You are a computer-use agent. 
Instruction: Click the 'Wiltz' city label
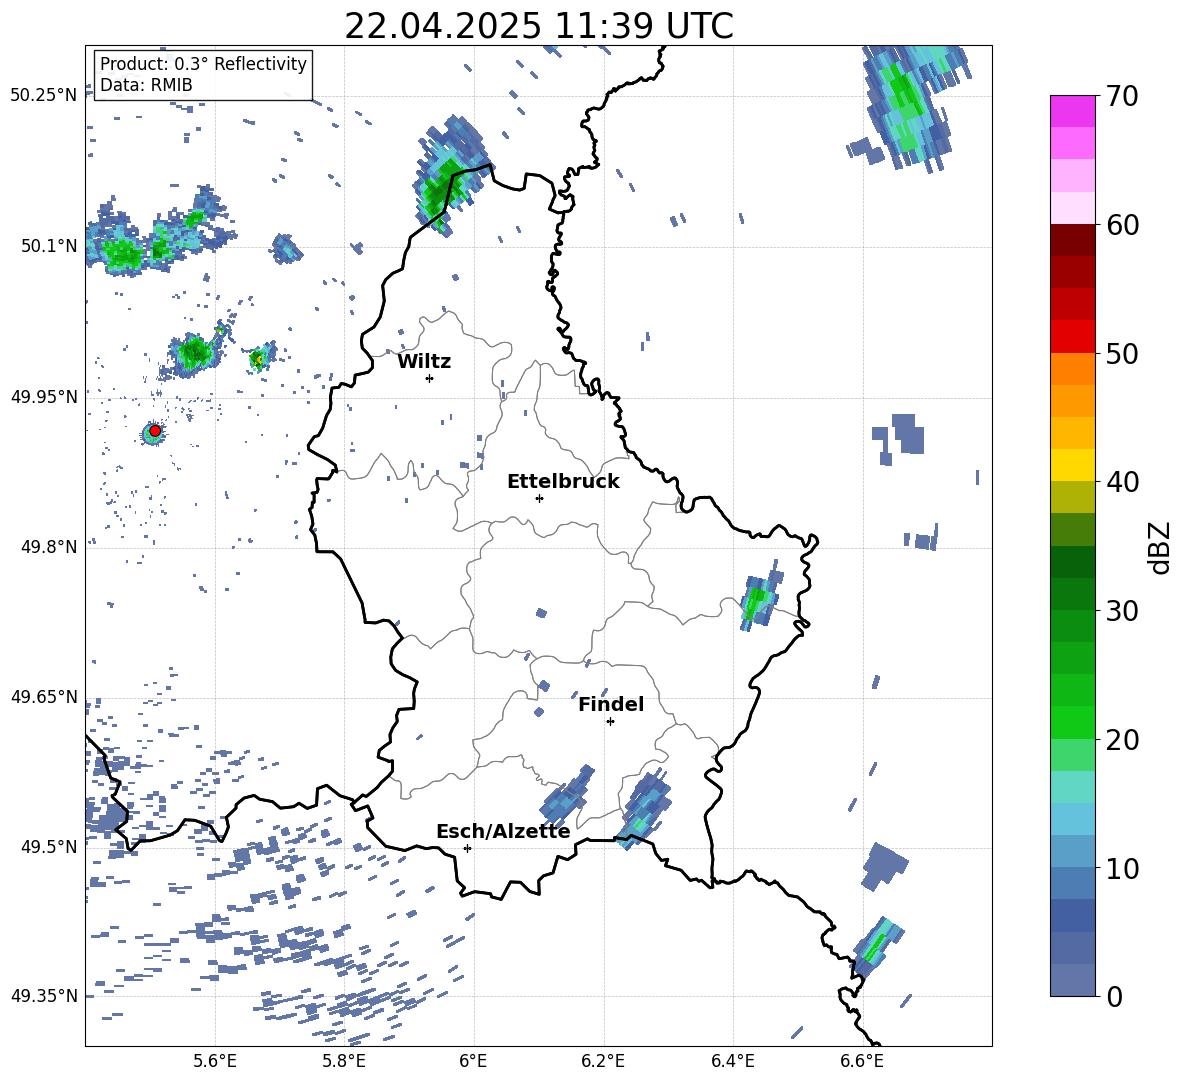424,362
